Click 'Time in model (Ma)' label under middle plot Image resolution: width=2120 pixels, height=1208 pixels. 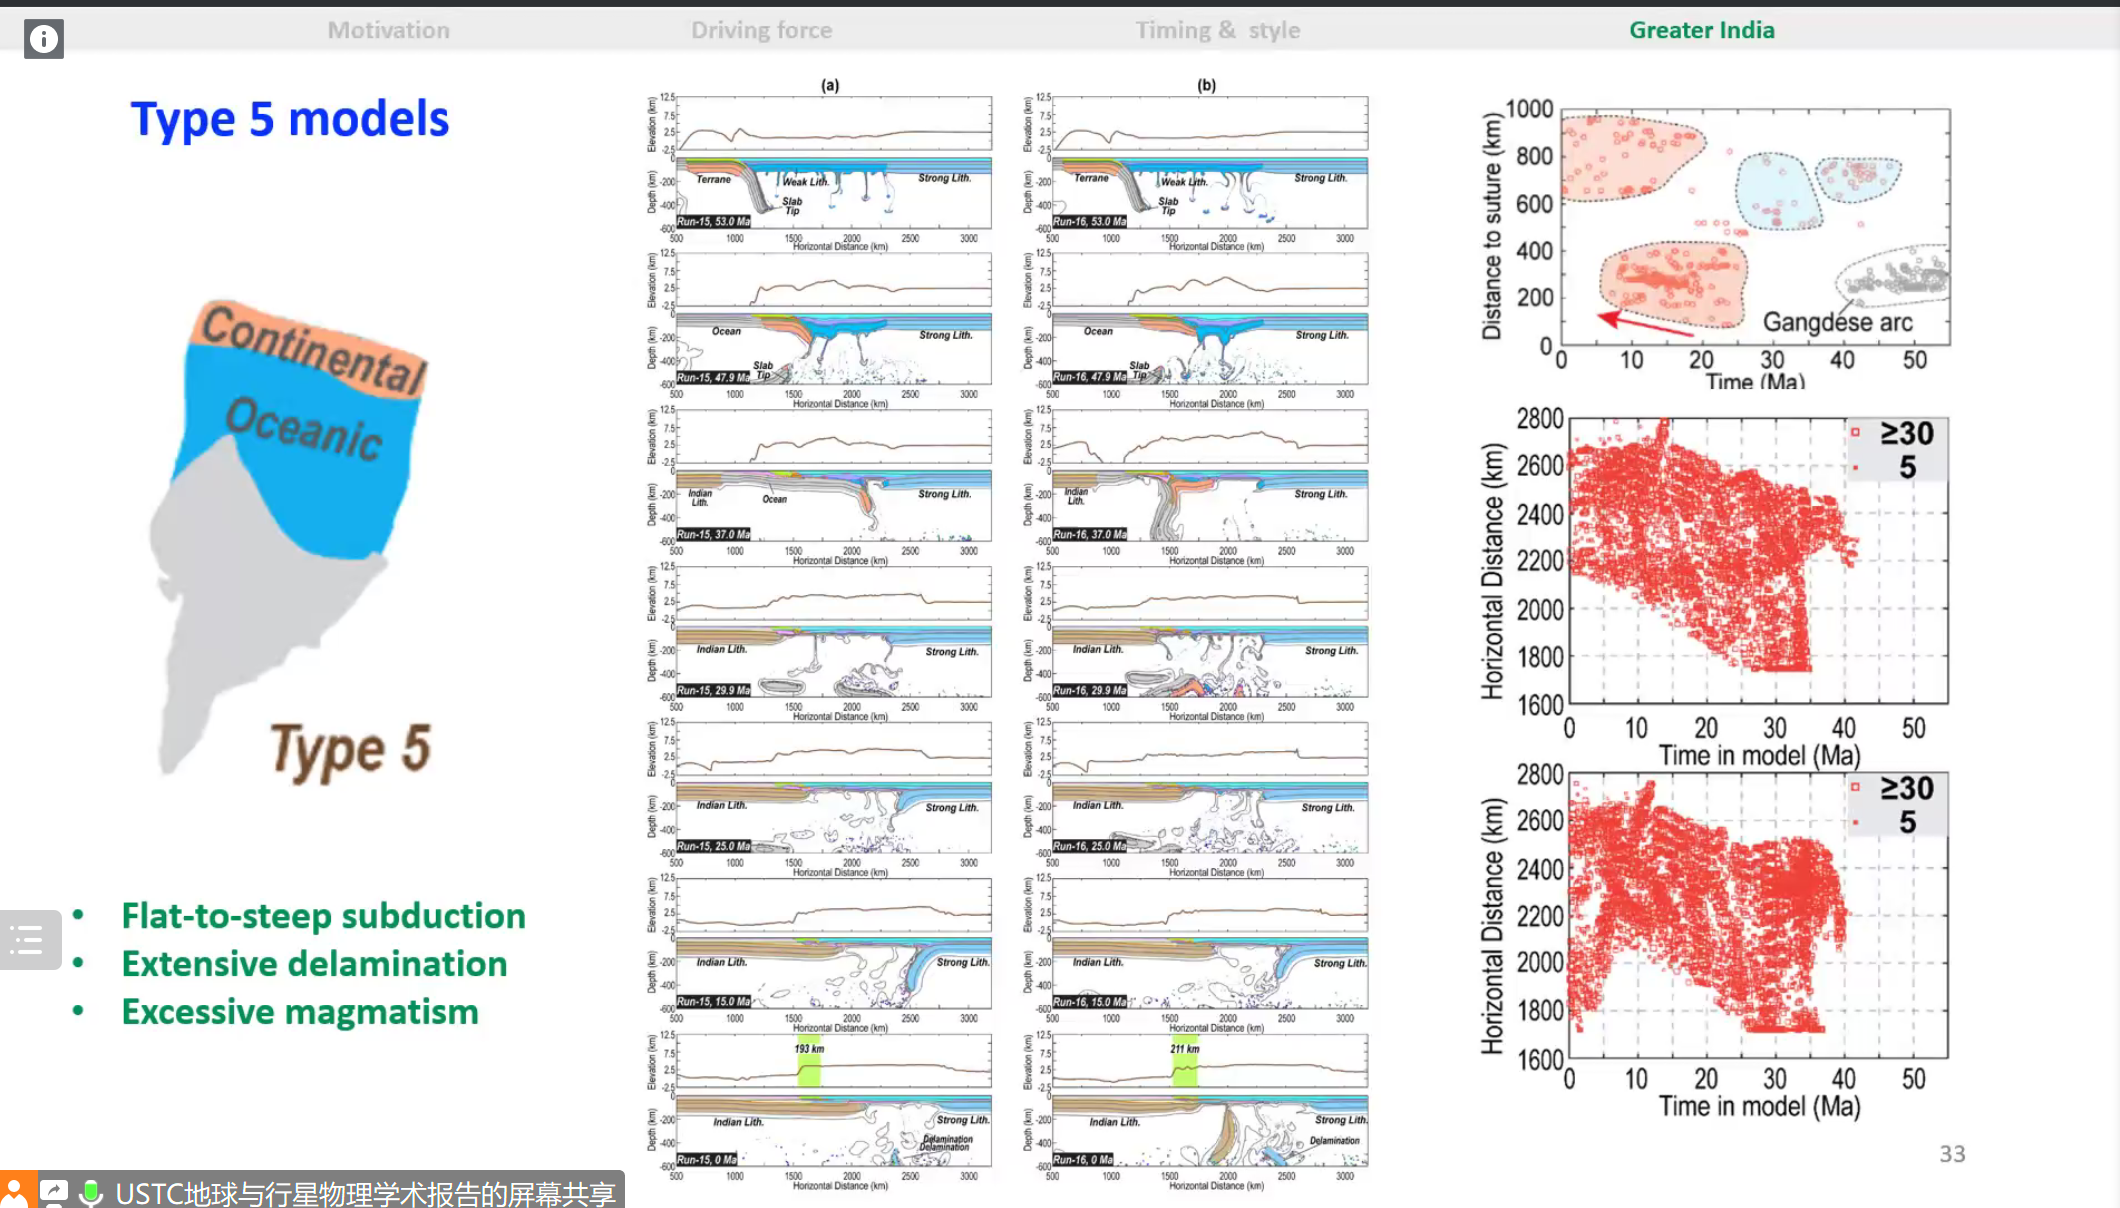point(1760,755)
